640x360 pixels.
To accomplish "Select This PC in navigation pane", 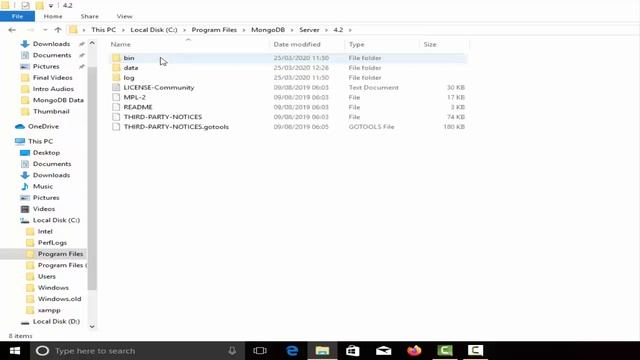I will (40, 141).
